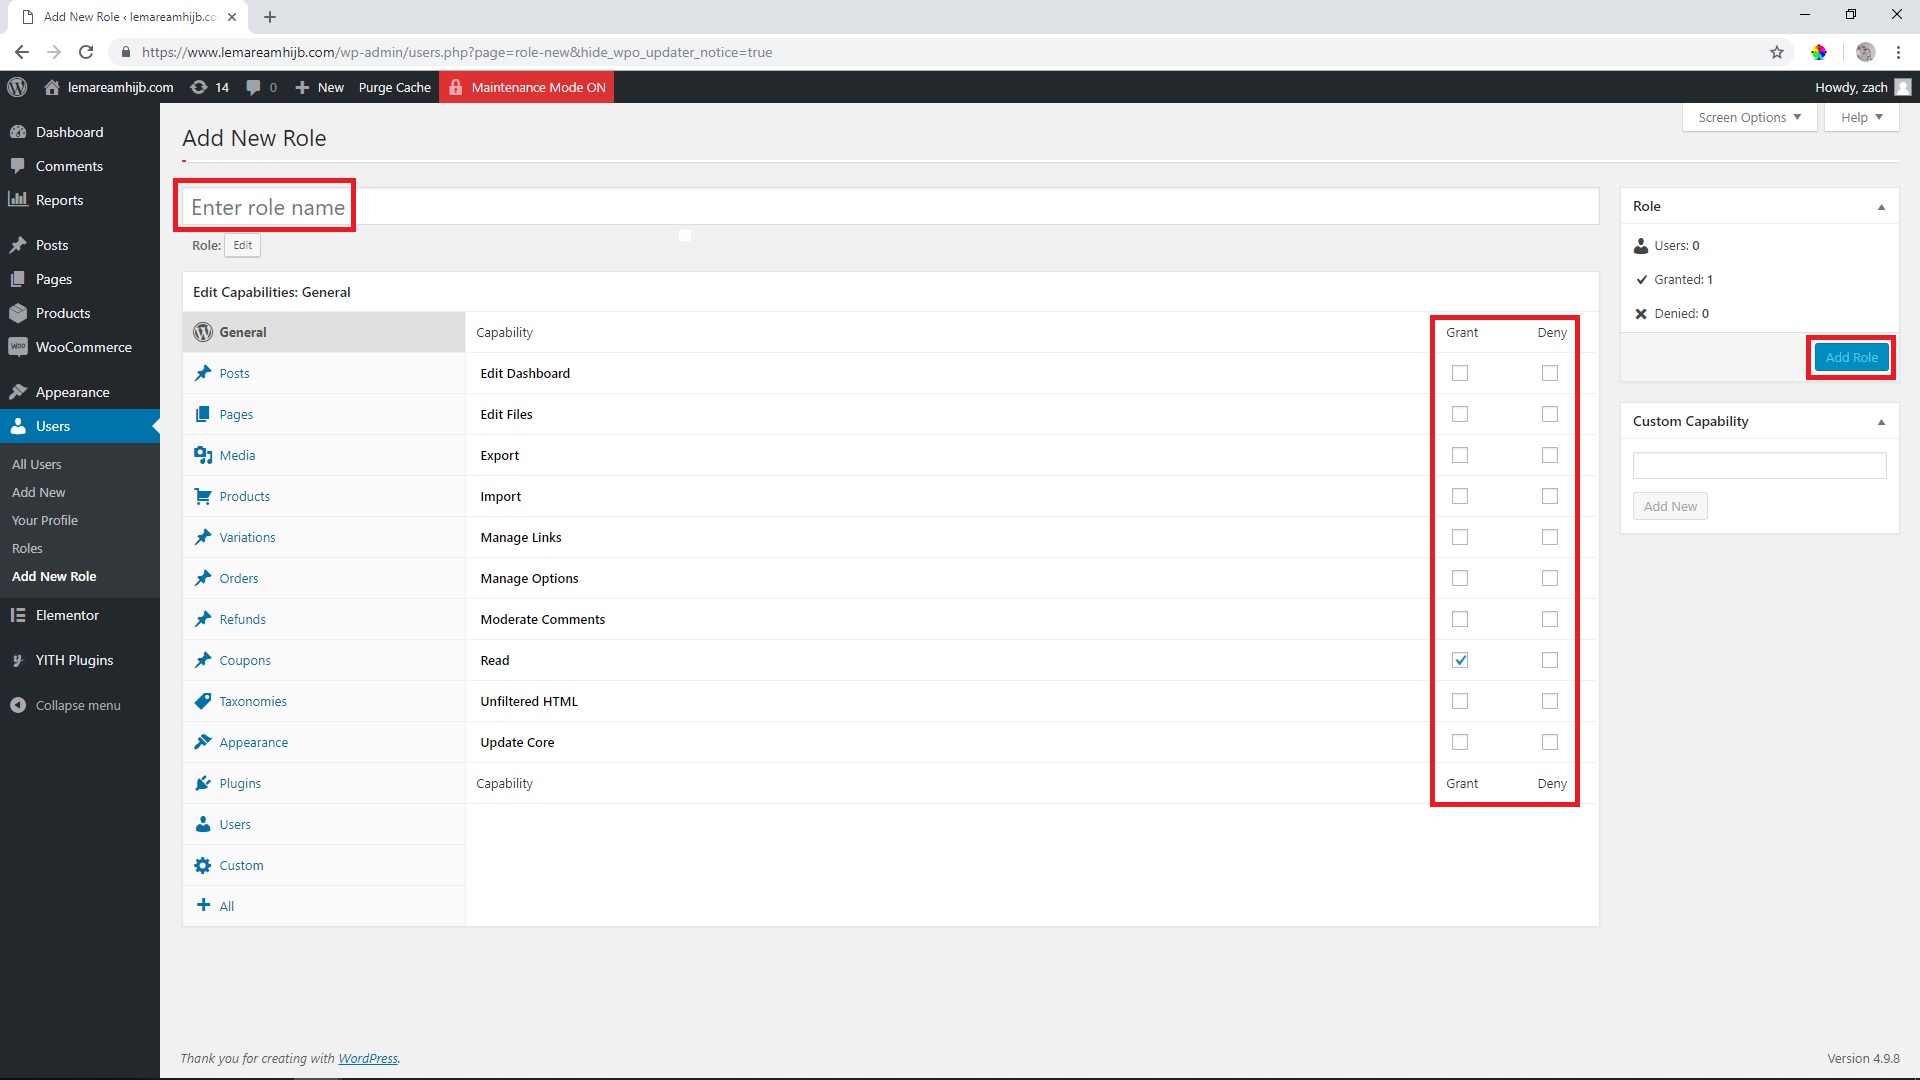Open the updates icon showing 14
Viewport: 1920px width, 1080px height.
[x=199, y=87]
